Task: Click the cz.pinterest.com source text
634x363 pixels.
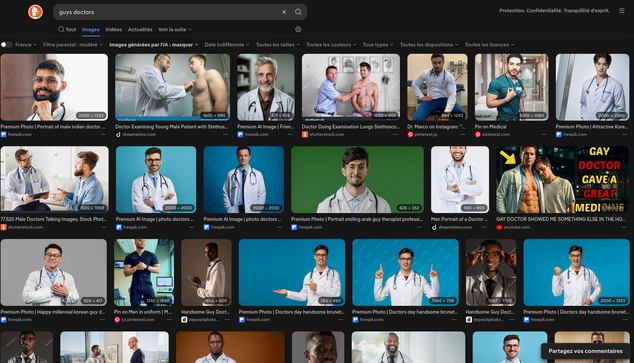Action: [x=138, y=319]
